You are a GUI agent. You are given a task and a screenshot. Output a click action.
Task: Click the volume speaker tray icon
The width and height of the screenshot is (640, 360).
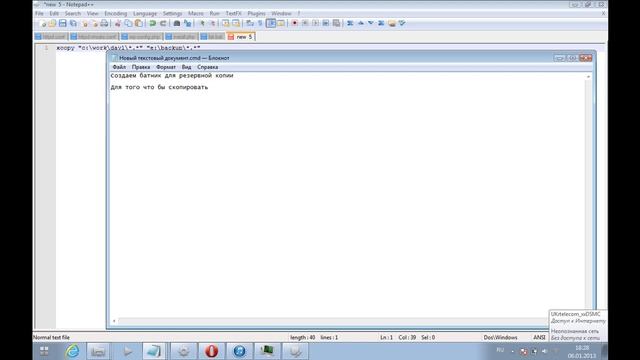click(x=544, y=351)
